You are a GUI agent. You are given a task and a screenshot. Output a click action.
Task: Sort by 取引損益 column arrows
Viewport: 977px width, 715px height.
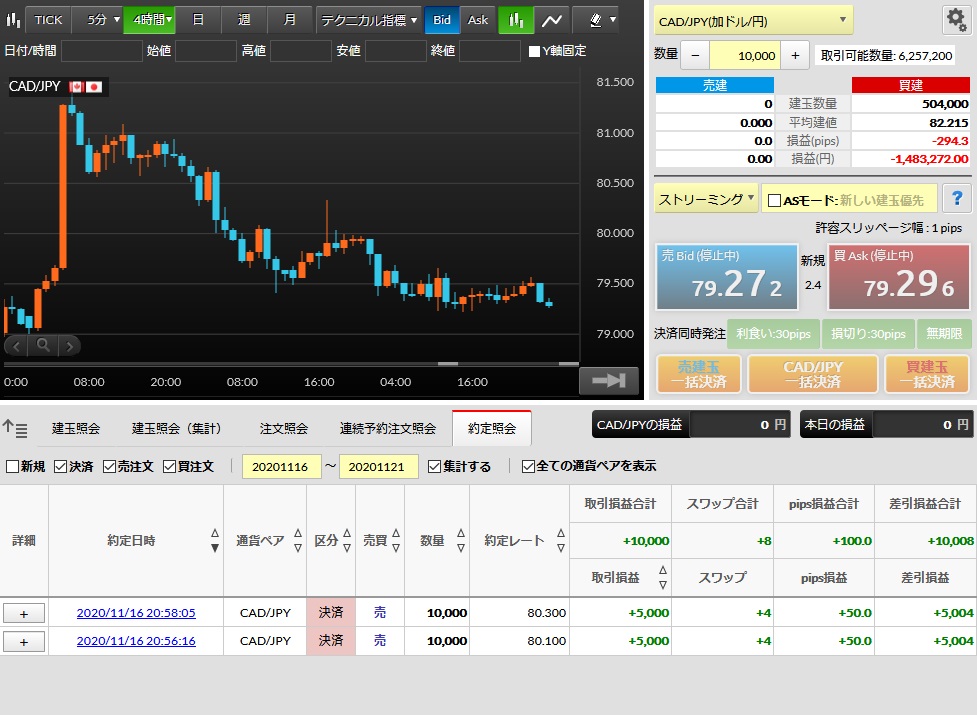pyautogui.click(x=663, y=577)
